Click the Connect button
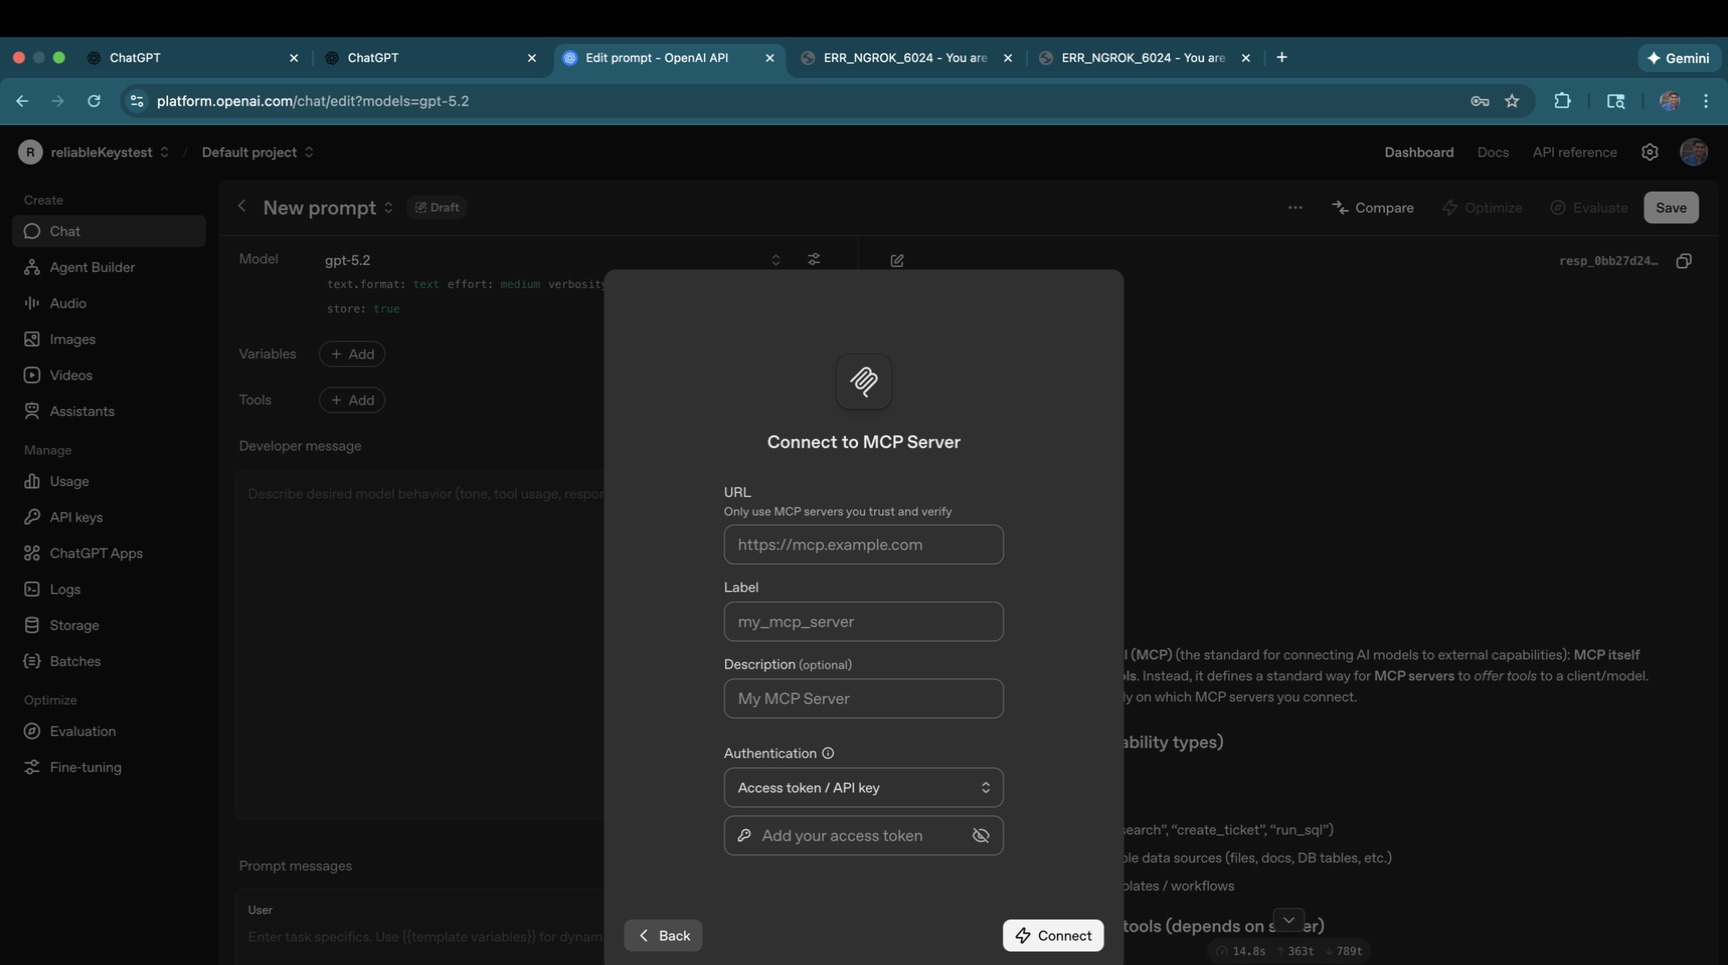Screen dimensions: 1728x965 [x=1053, y=936]
